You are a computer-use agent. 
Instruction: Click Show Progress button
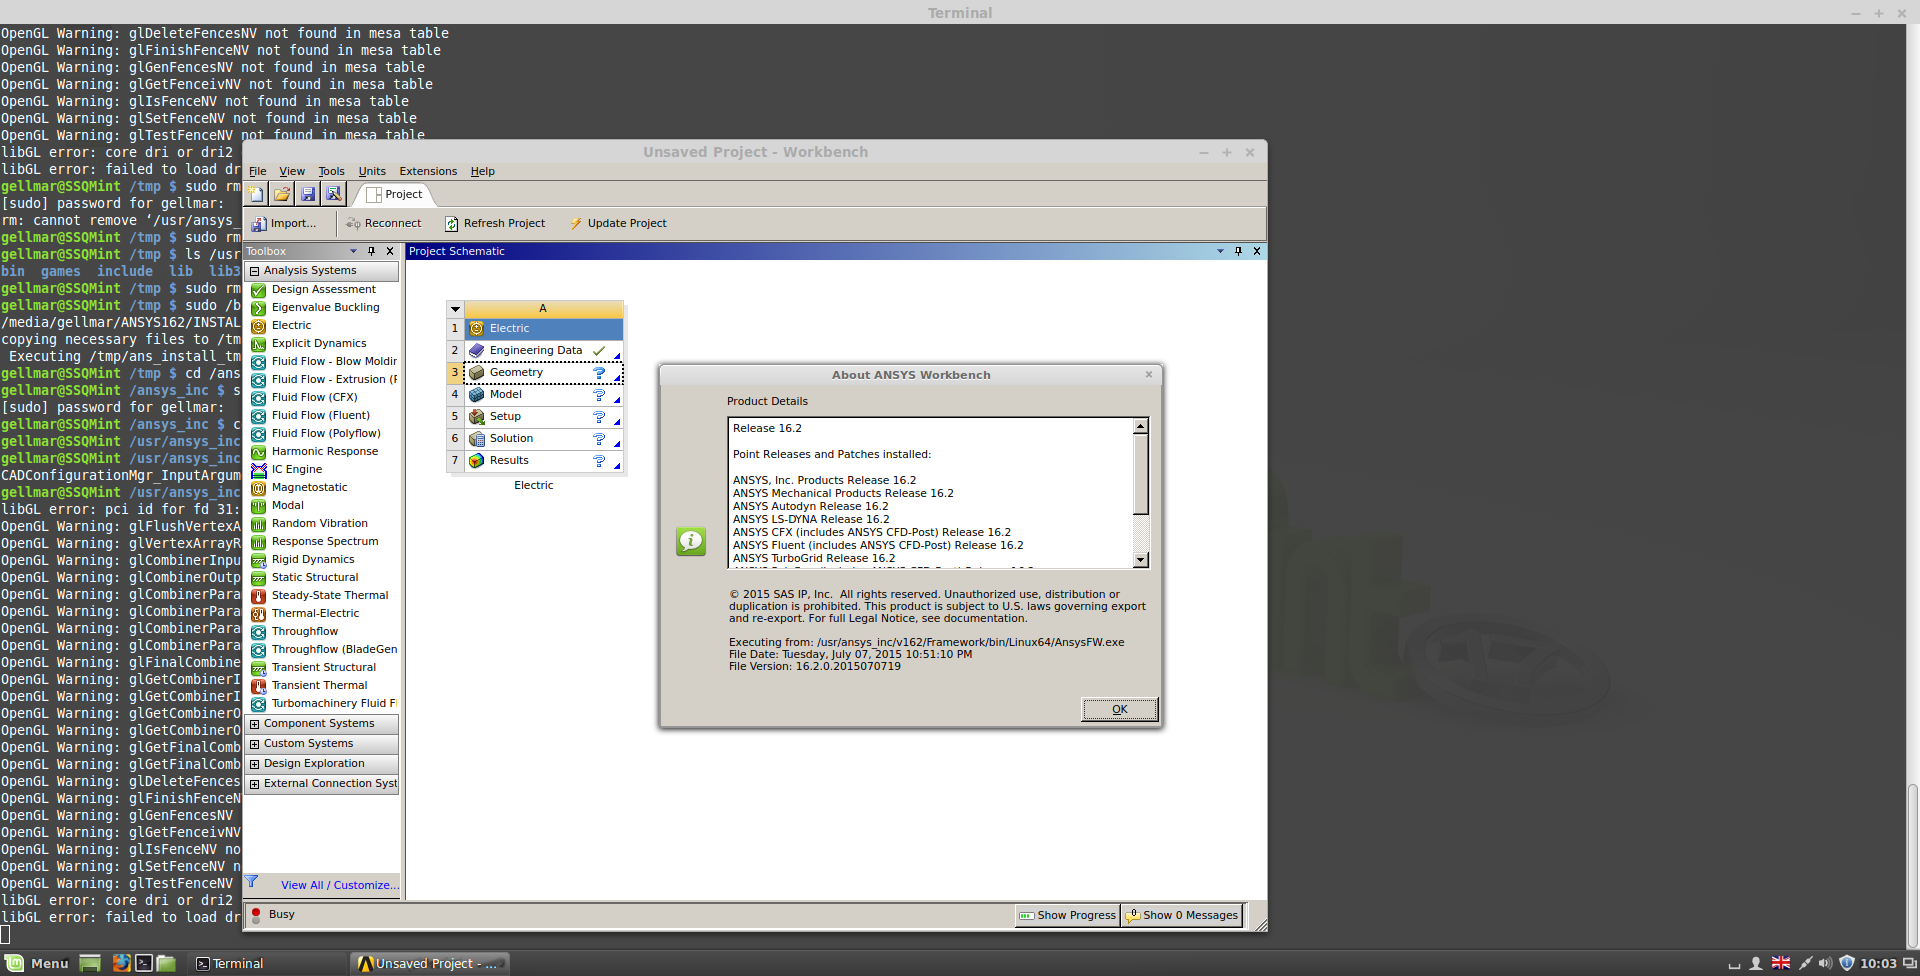point(1067,915)
